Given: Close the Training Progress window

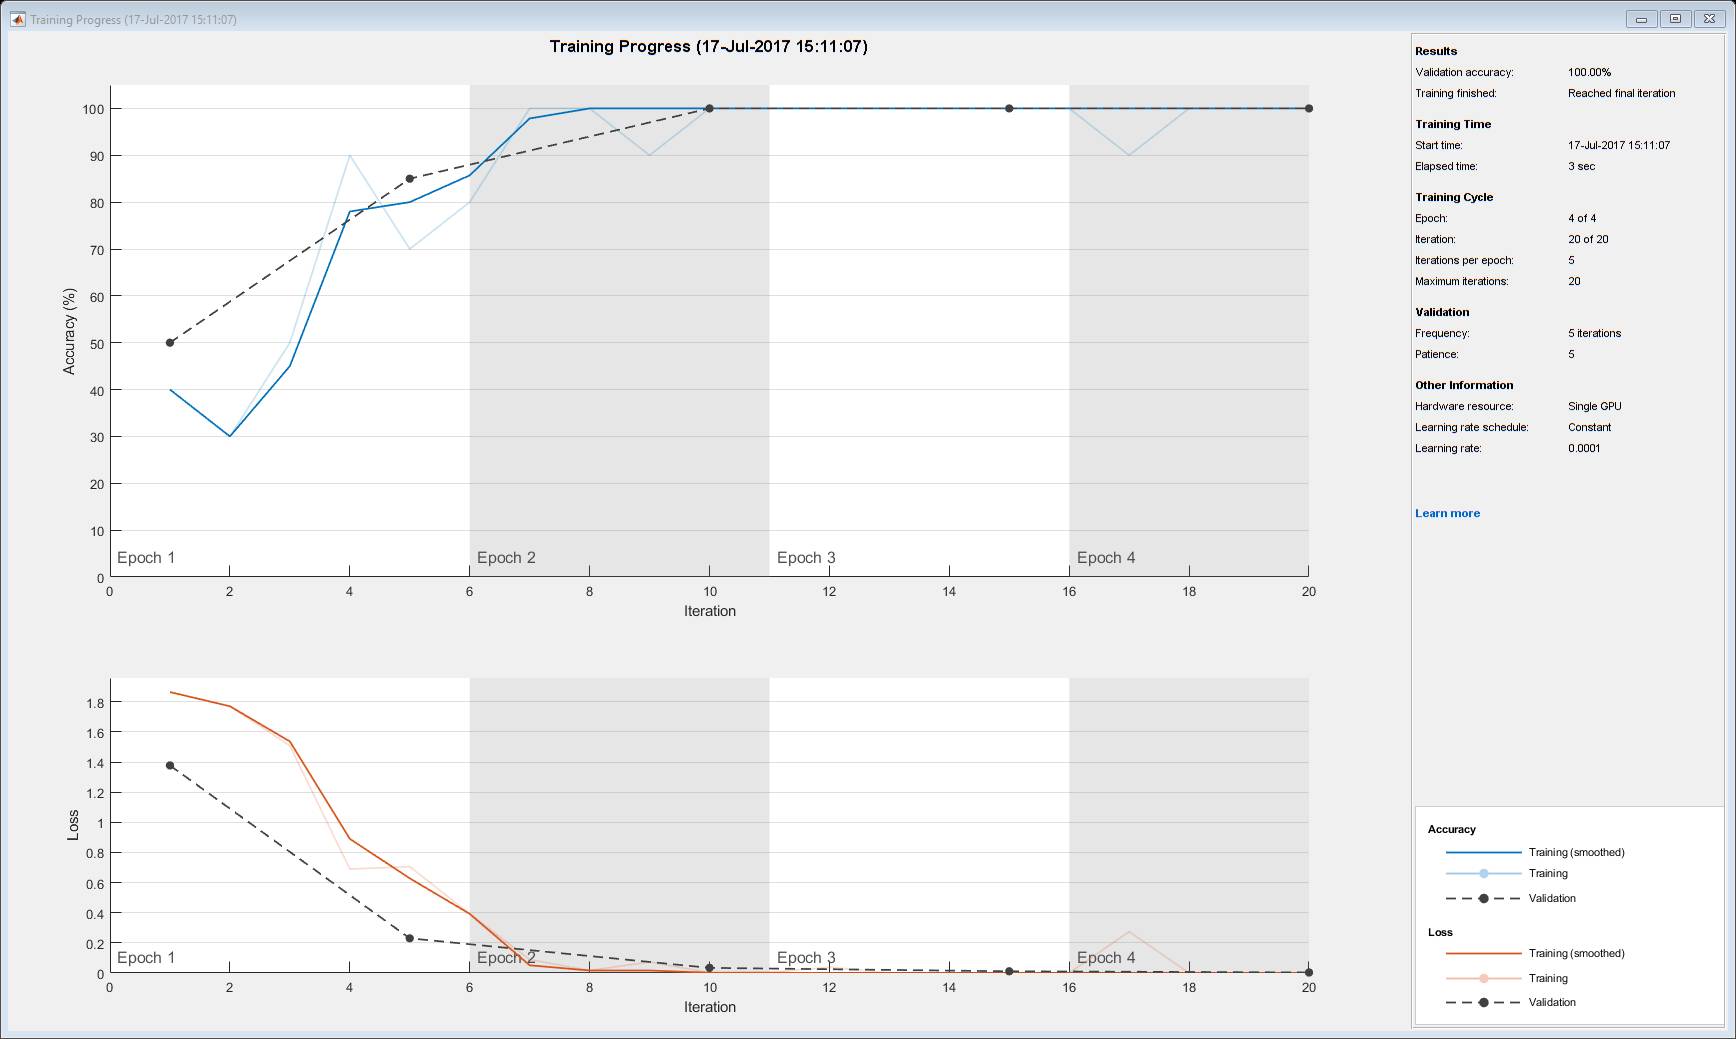Looking at the screenshot, I should coord(1709,19).
